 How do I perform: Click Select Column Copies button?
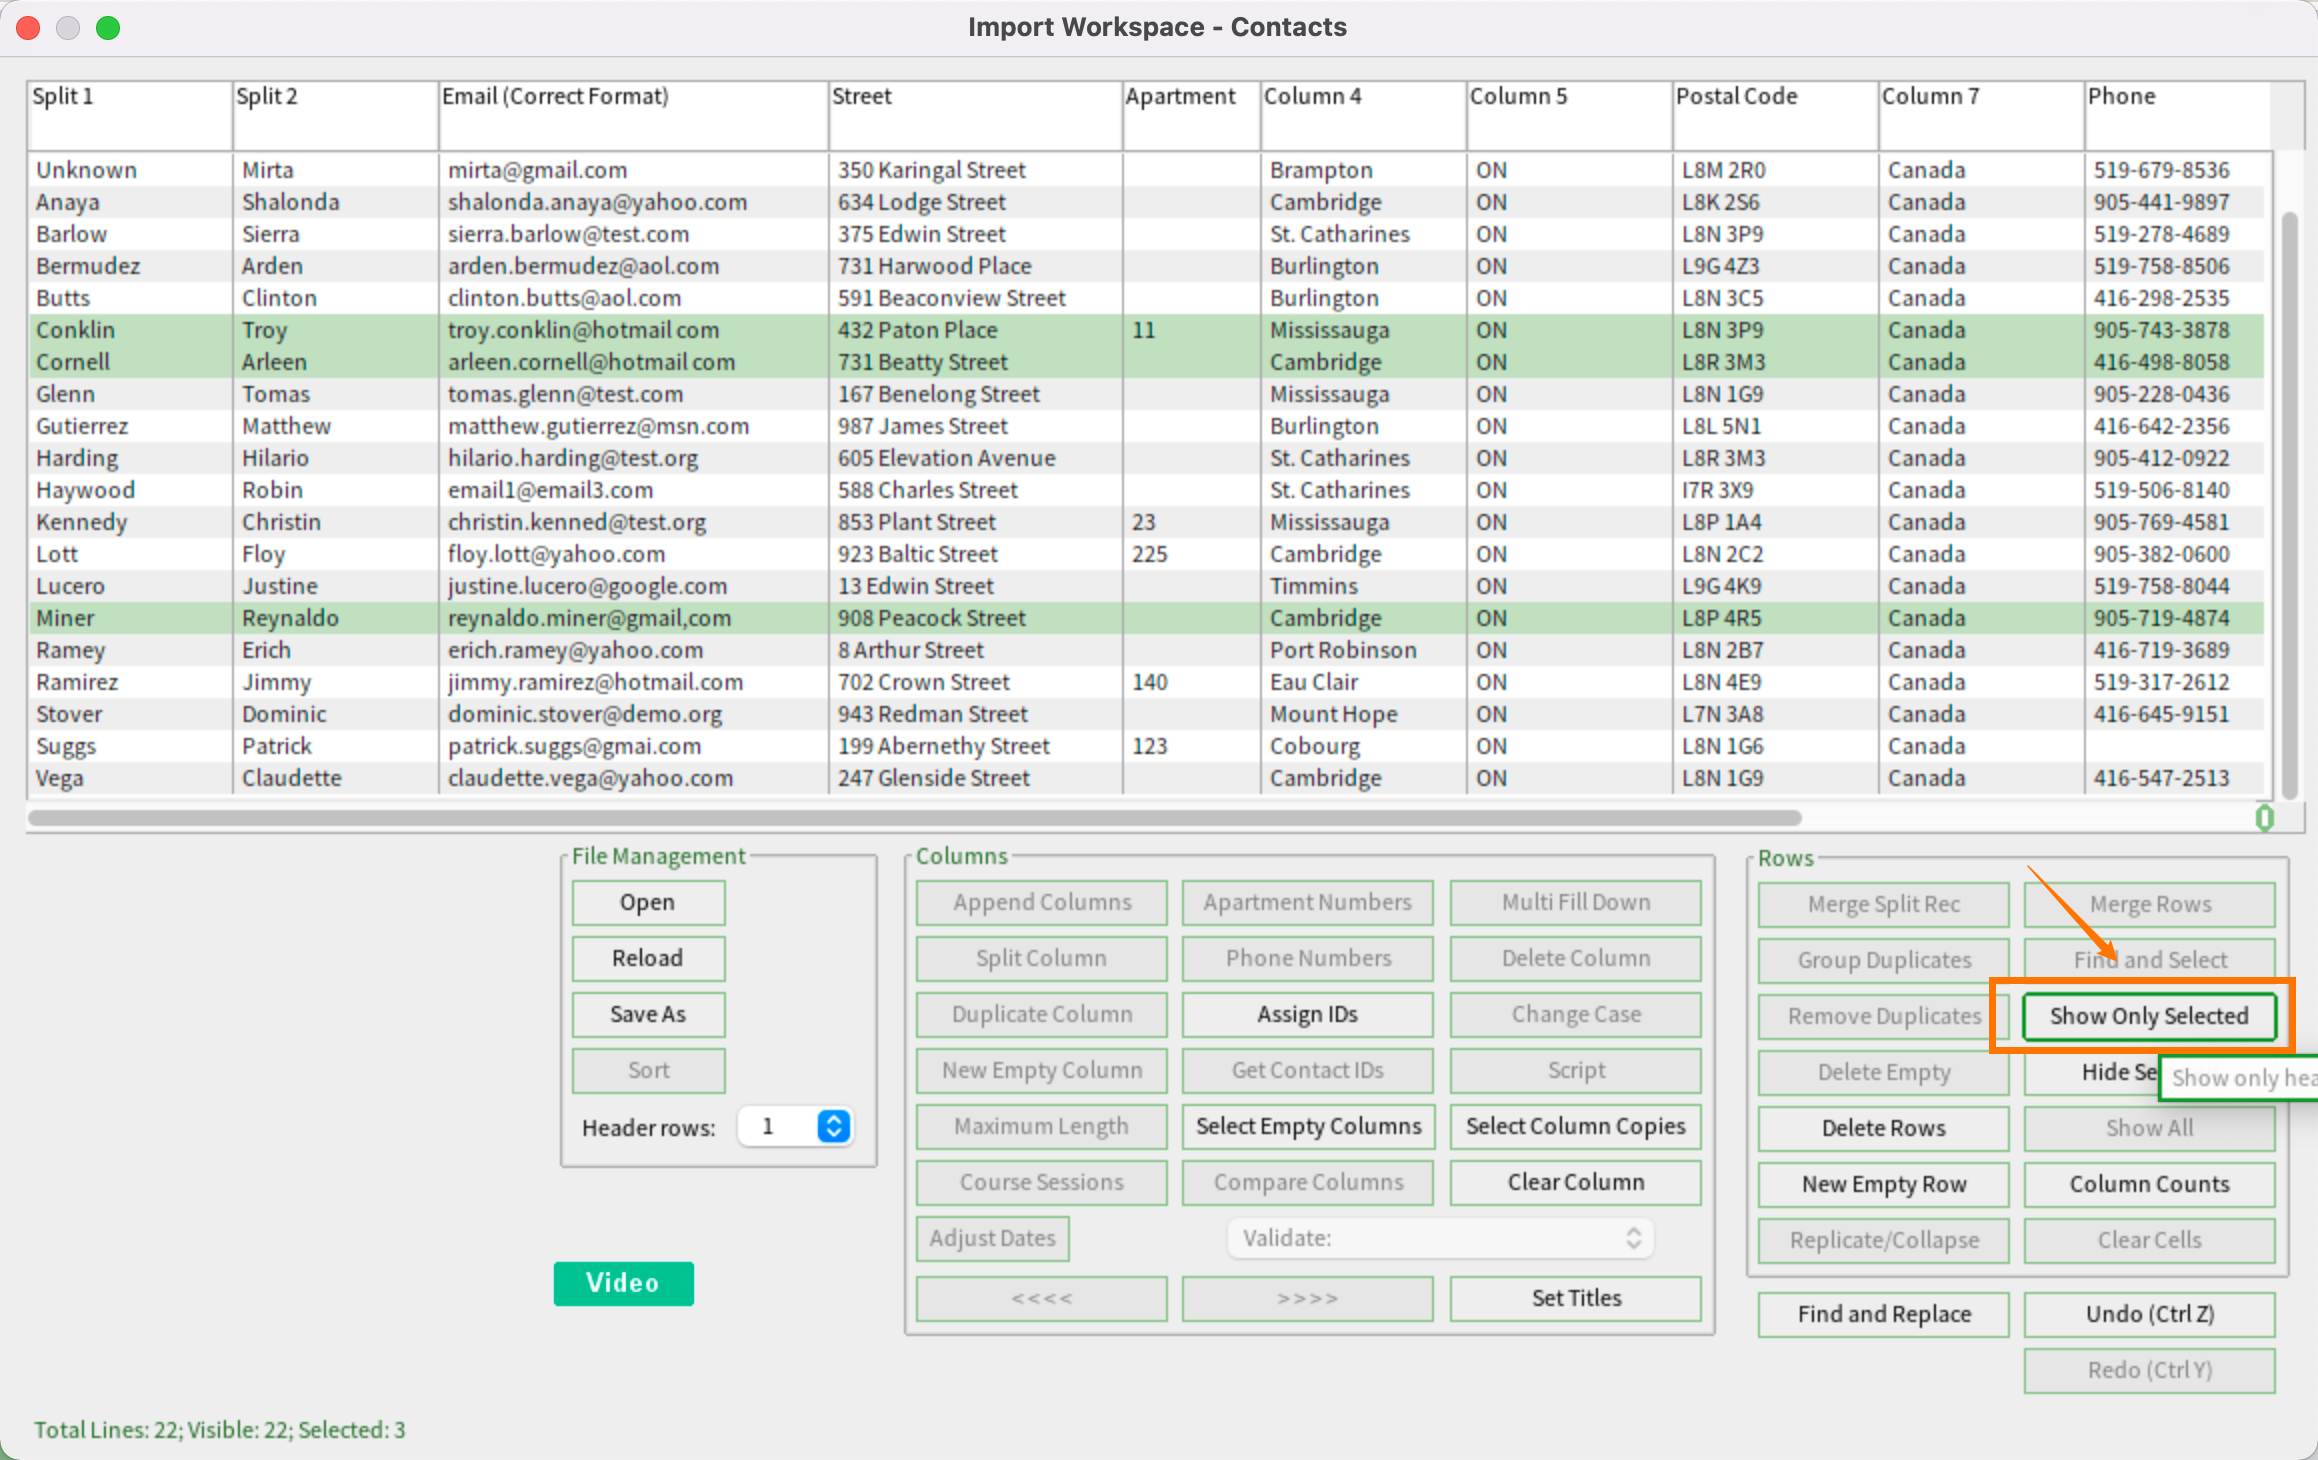click(x=1575, y=1126)
